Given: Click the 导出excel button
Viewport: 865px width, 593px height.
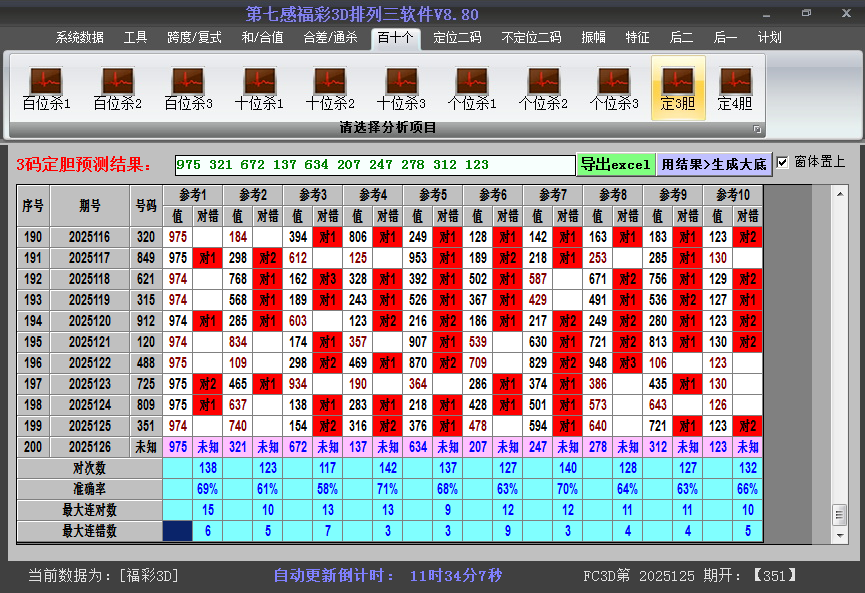Looking at the screenshot, I should tap(616, 164).
